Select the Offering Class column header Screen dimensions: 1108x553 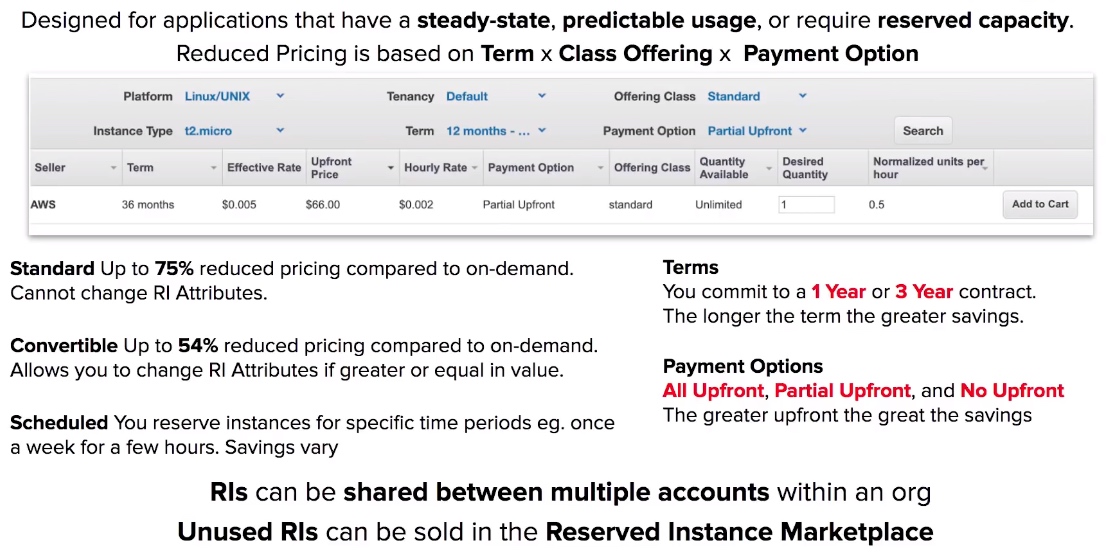[x=652, y=168]
